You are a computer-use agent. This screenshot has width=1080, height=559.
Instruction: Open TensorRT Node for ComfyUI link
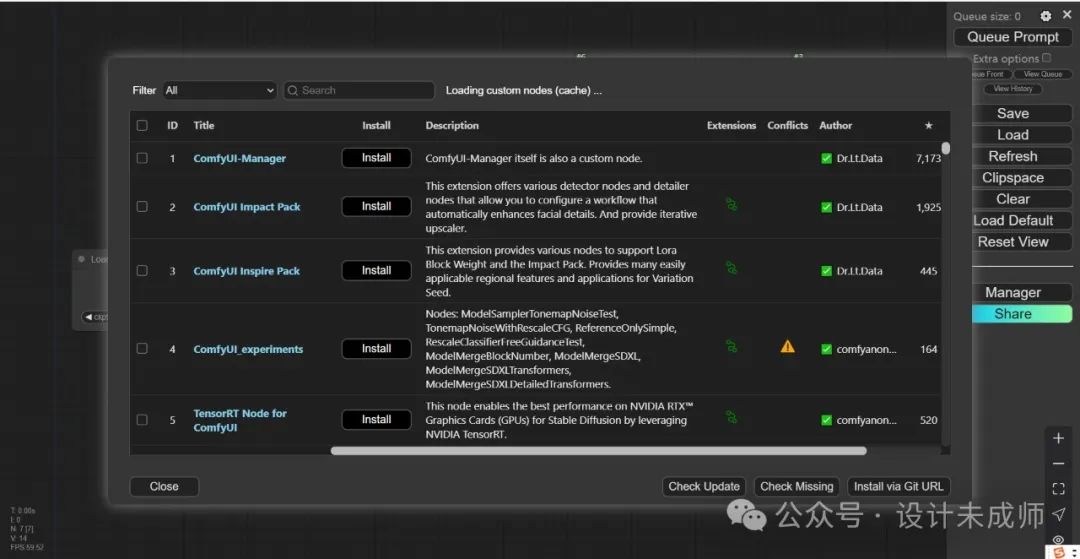240,420
